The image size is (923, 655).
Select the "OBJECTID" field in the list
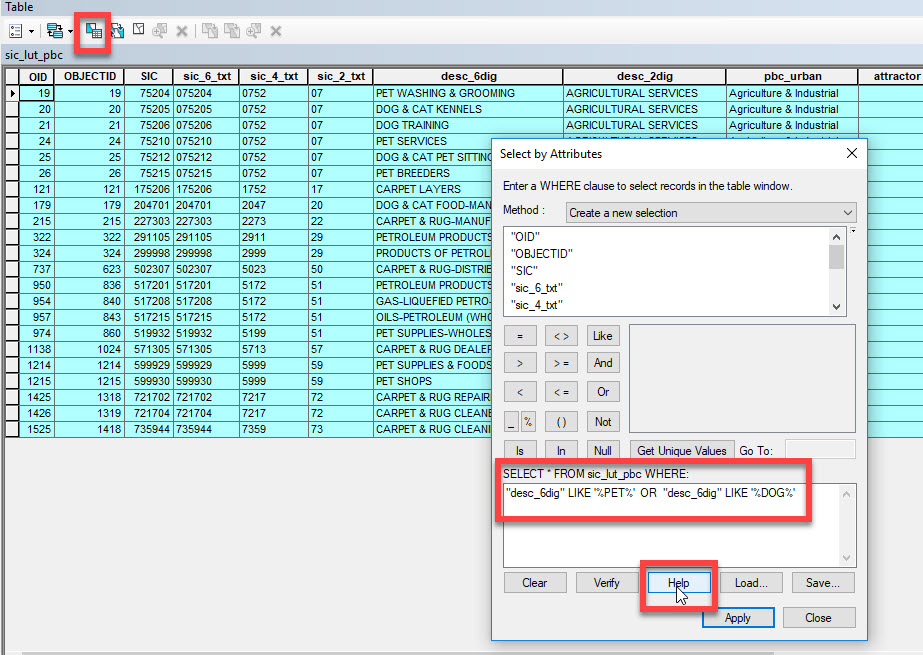(x=542, y=254)
